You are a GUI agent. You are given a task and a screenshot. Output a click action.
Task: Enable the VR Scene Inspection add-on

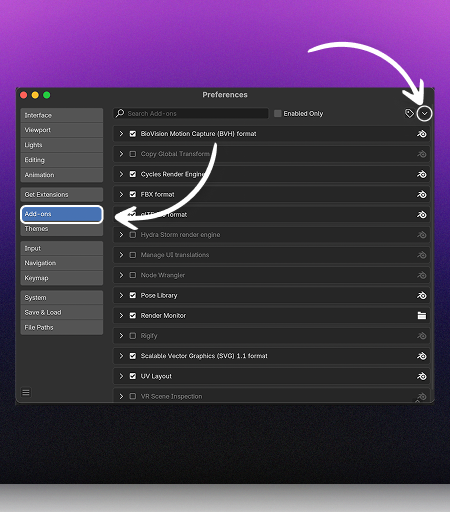click(133, 396)
